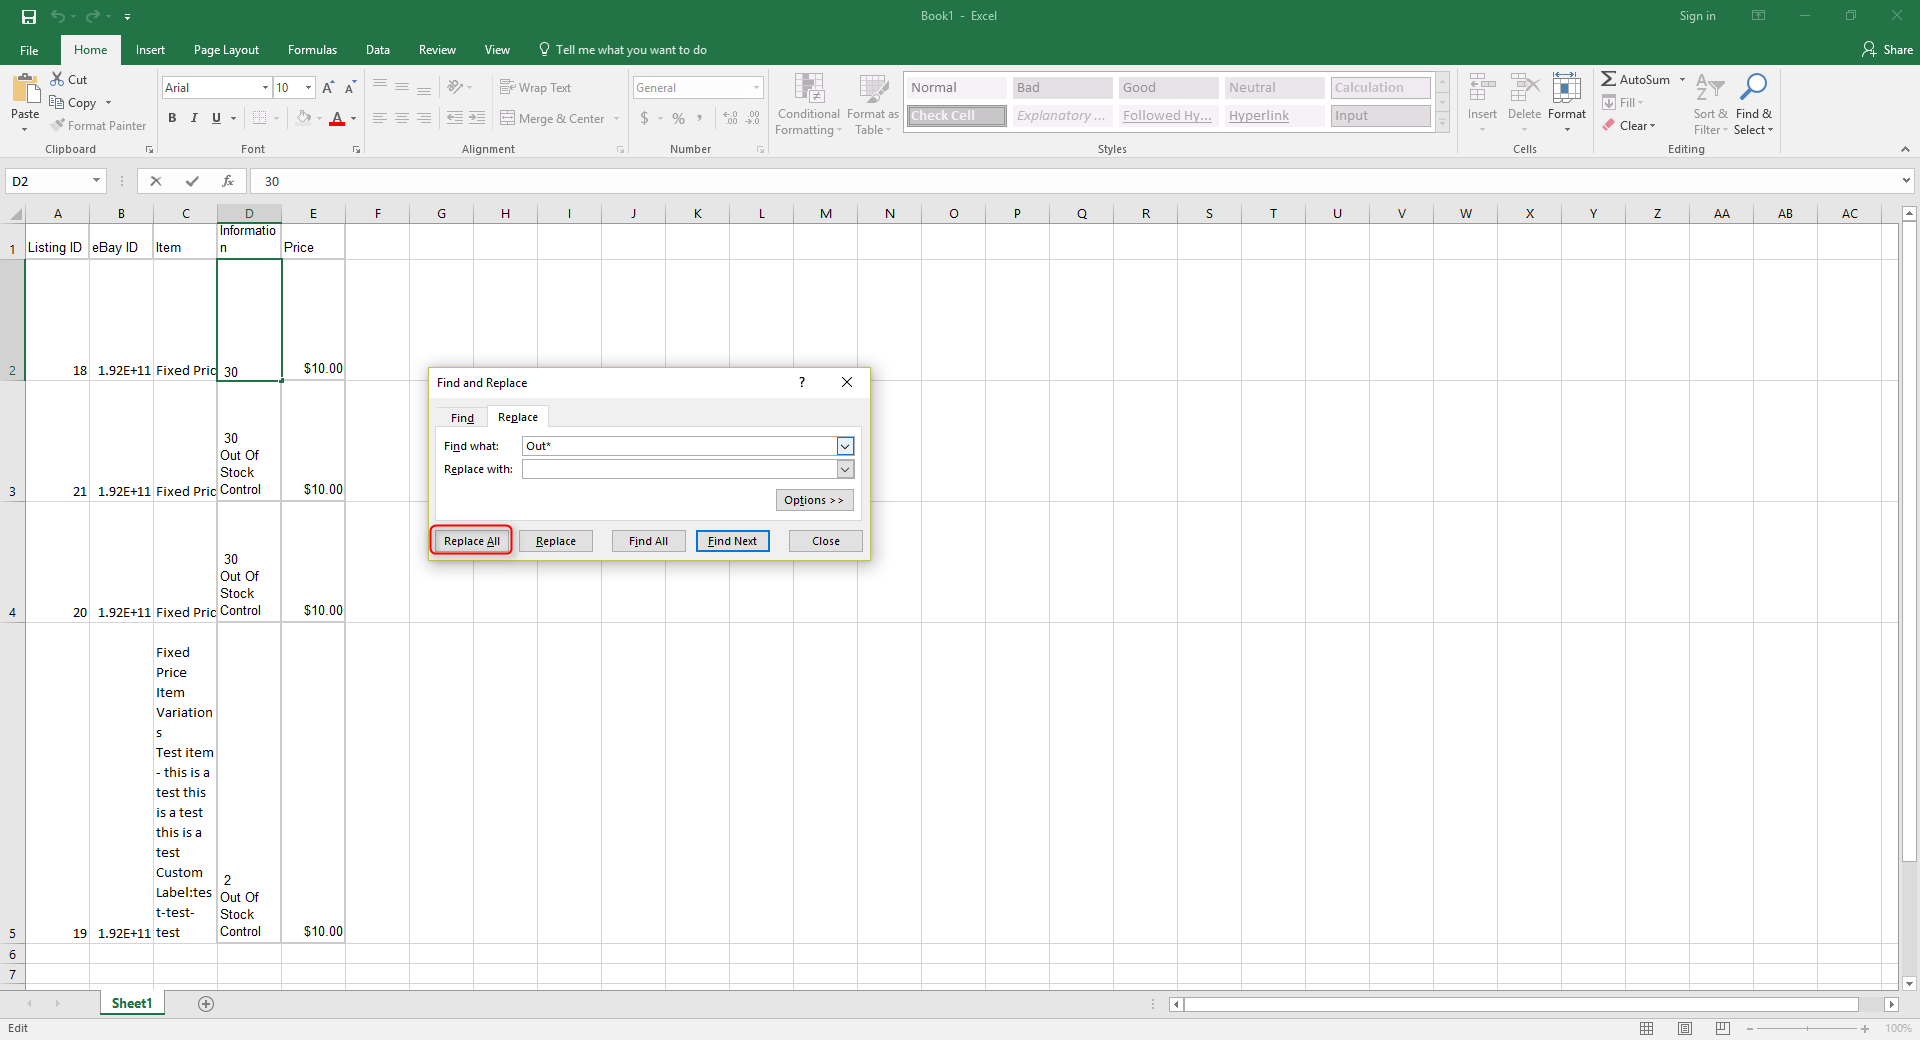This screenshot has width=1920, height=1040.
Task: Click the formula bar cancel X icon
Action: [155, 181]
